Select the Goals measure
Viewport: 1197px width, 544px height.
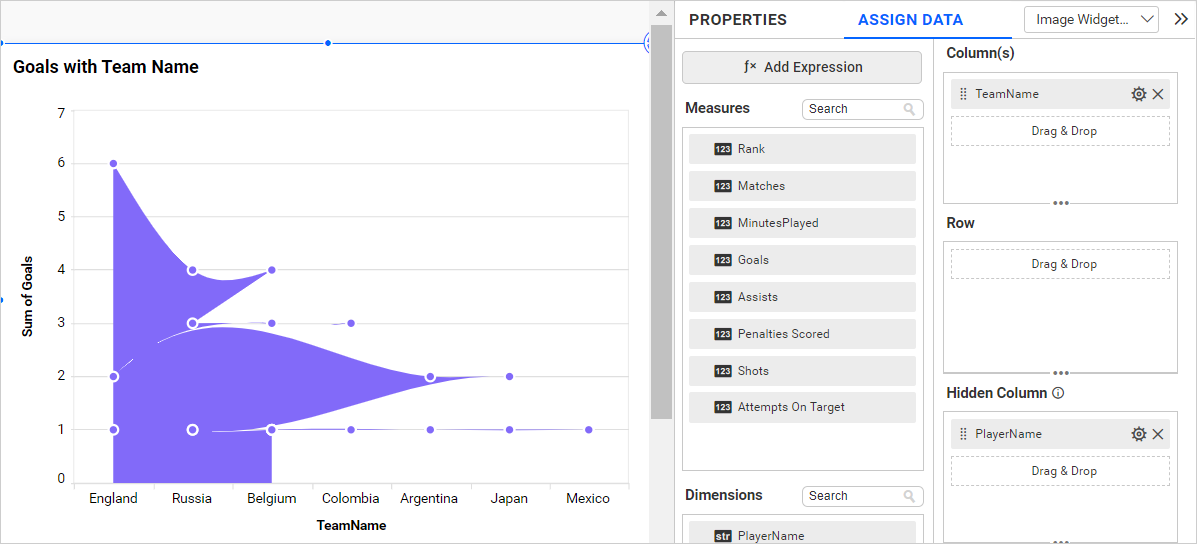[x=801, y=260]
